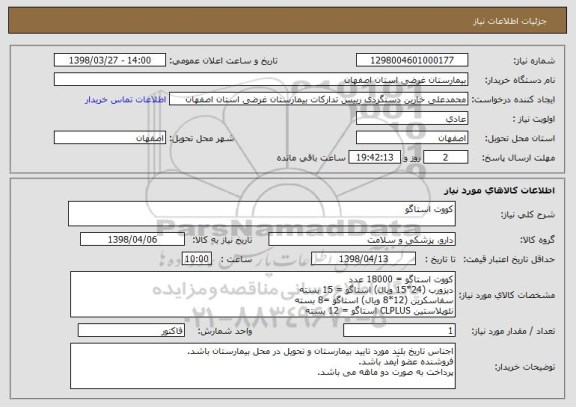The height and width of the screenshot is (407, 576).
Task: Select the buyer organization name field
Action: click(x=261, y=79)
